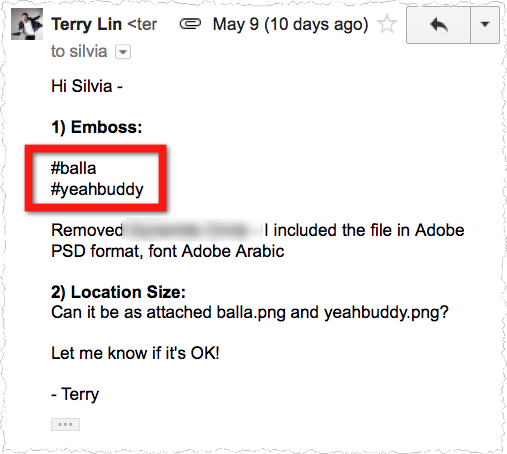Click the "- Terry" signature
The image size is (507, 454).
75,395
